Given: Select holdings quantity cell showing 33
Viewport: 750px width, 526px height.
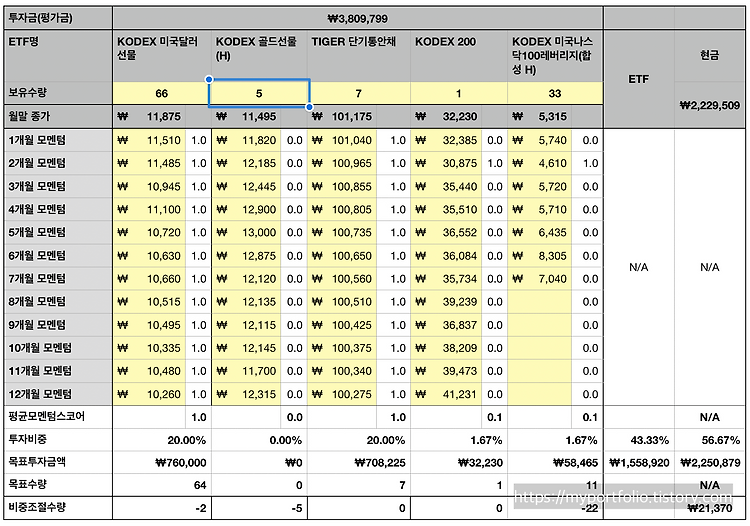Looking at the screenshot, I should tap(555, 93).
